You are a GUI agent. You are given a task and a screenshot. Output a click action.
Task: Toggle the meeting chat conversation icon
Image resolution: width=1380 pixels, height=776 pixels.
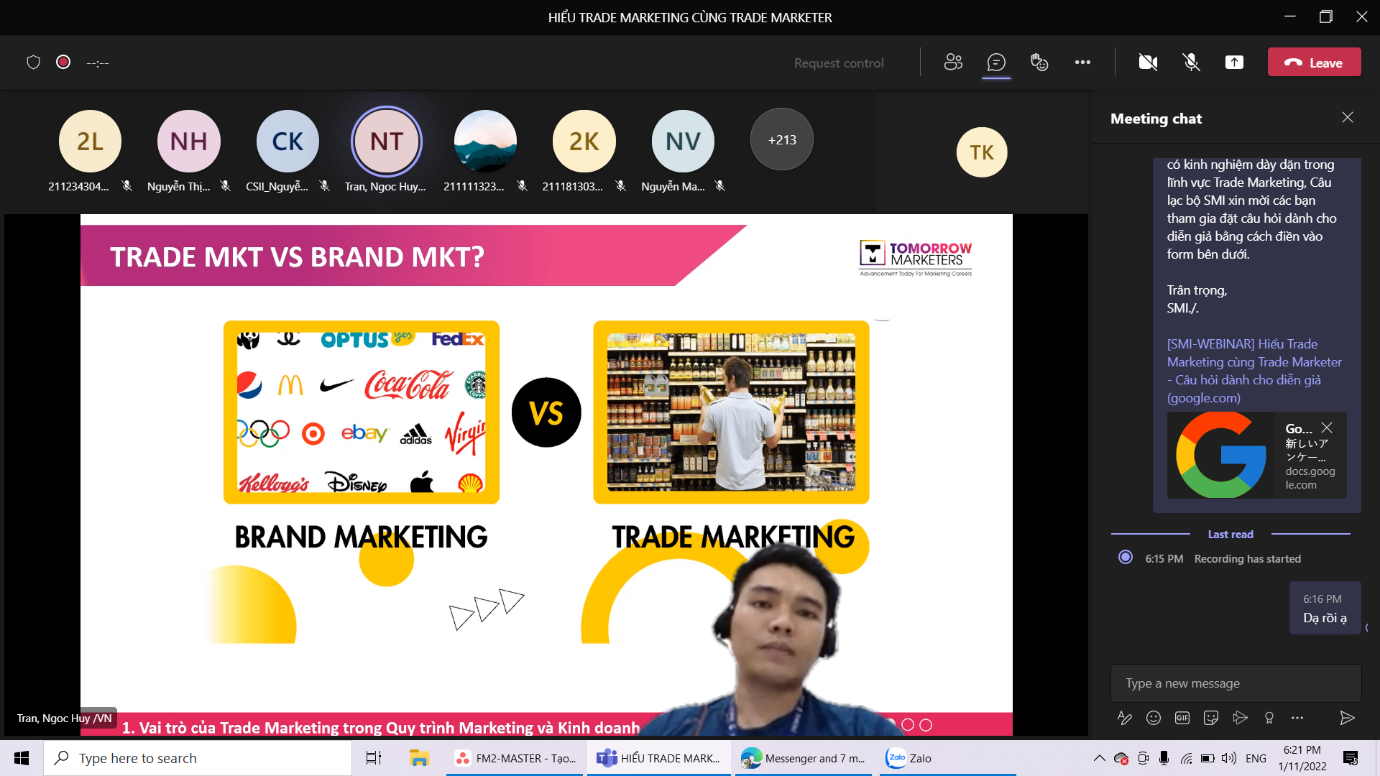click(x=996, y=62)
